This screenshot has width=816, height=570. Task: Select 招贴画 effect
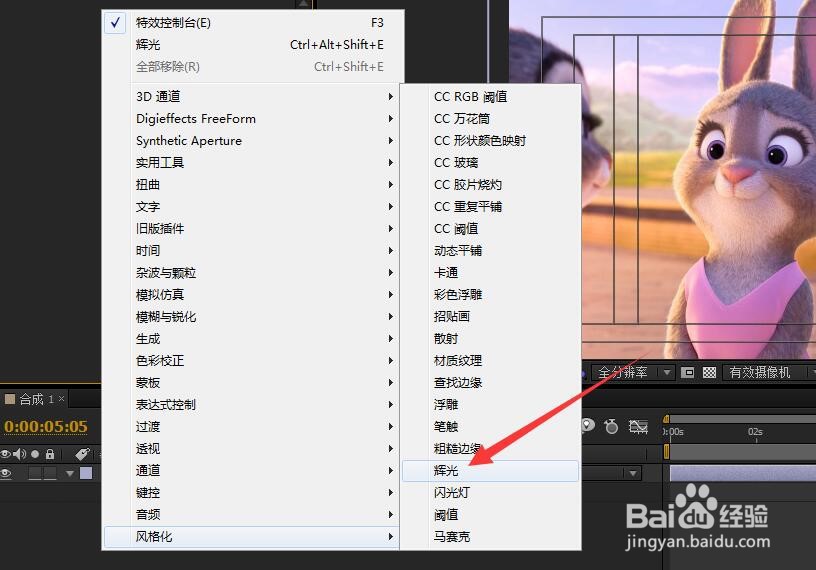490,316
